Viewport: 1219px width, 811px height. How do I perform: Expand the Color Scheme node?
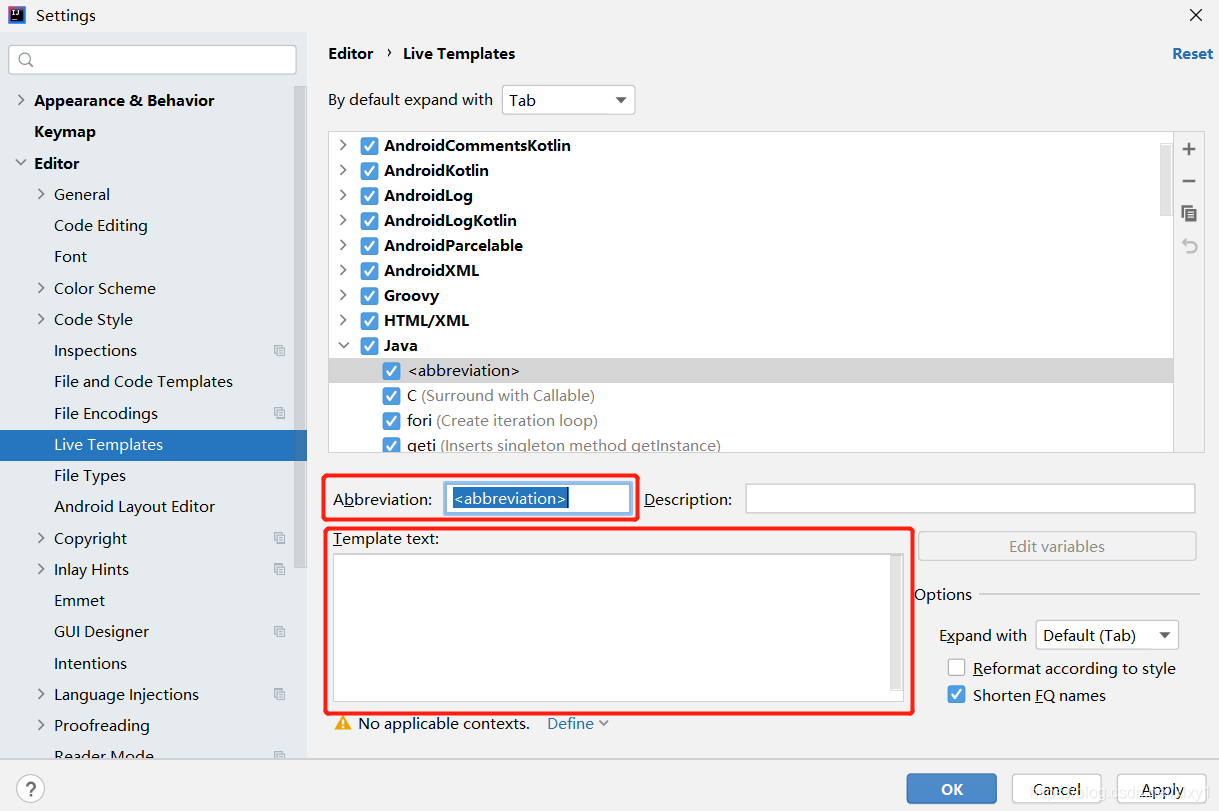[x=41, y=288]
